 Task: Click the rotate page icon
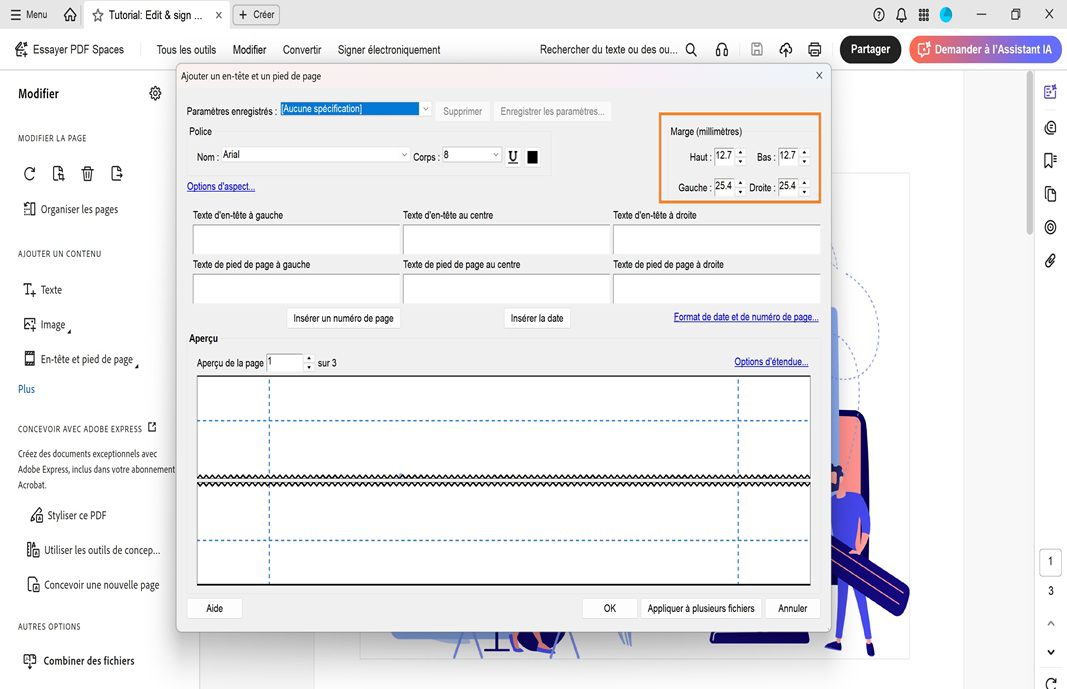(29, 173)
